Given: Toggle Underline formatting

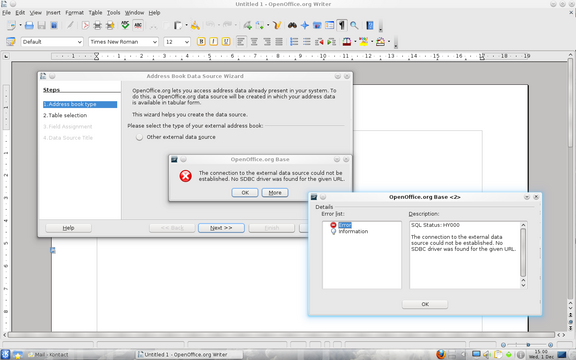Looking at the screenshot, I should coord(226,42).
